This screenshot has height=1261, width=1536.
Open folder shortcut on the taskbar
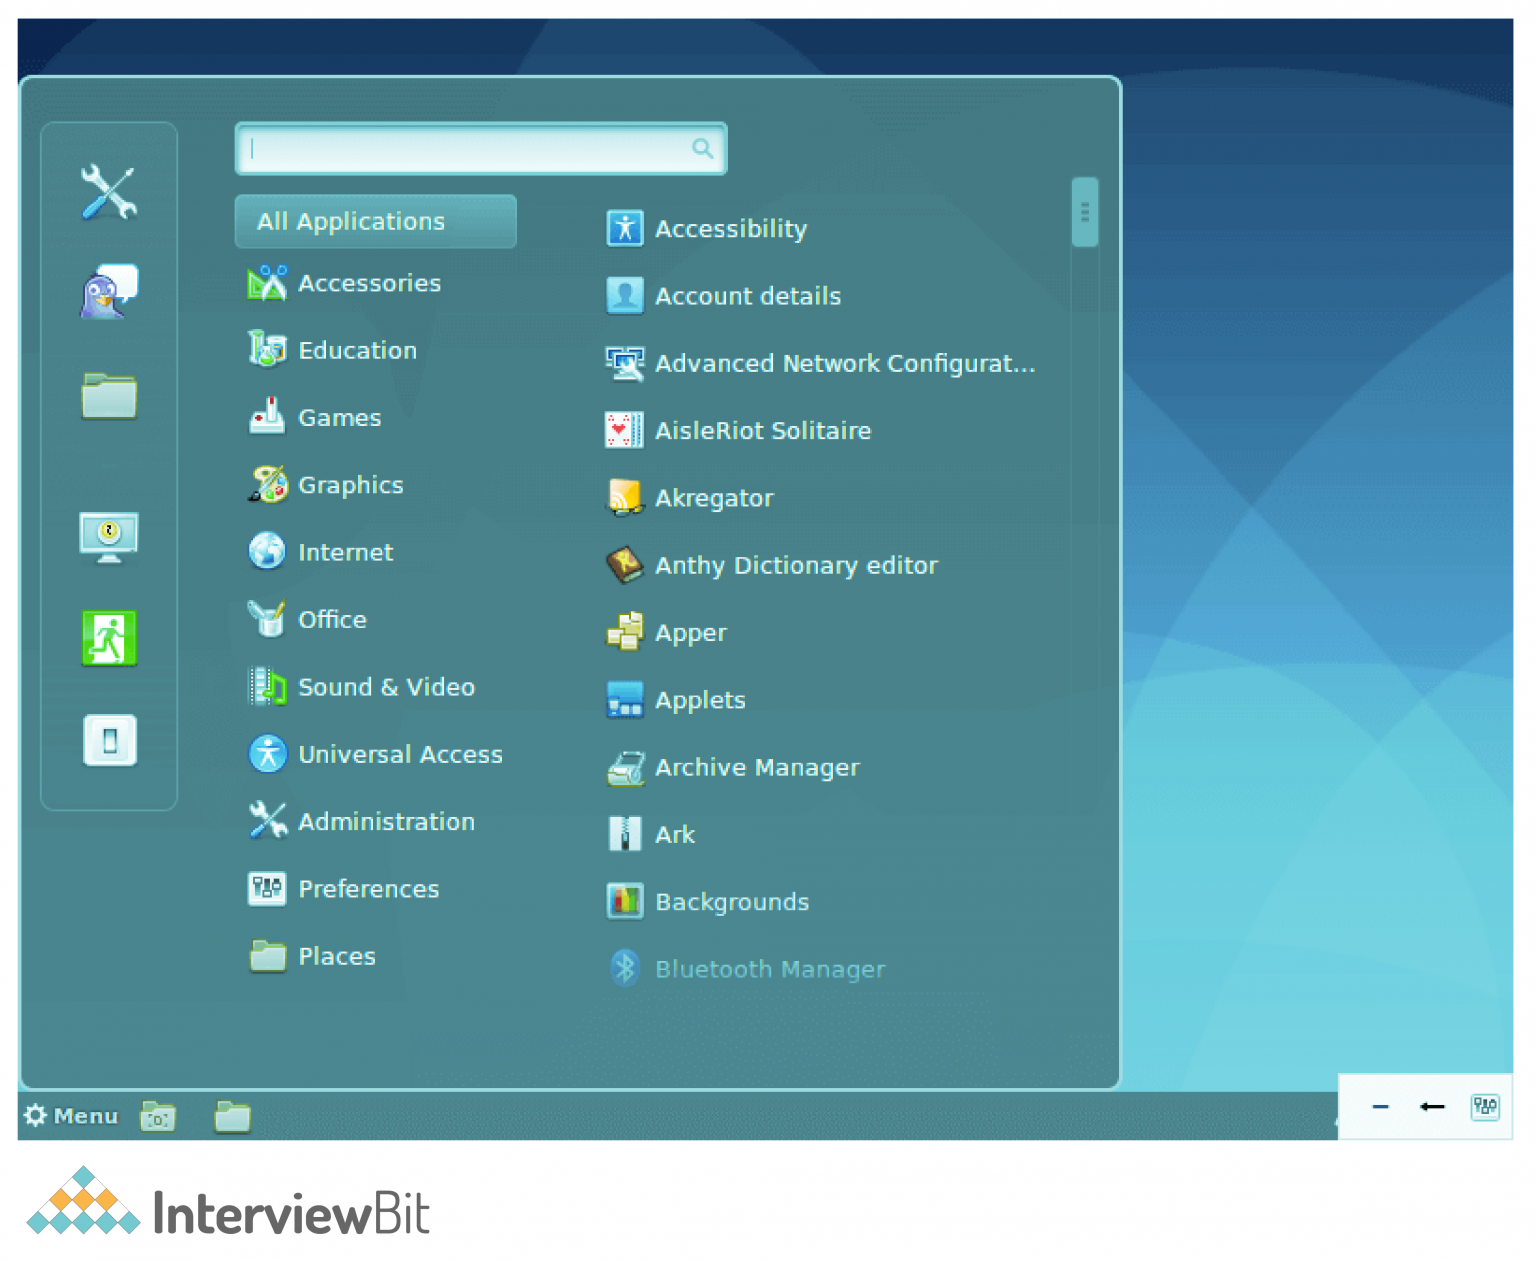pyautogui.click(x=231, y=1116)
